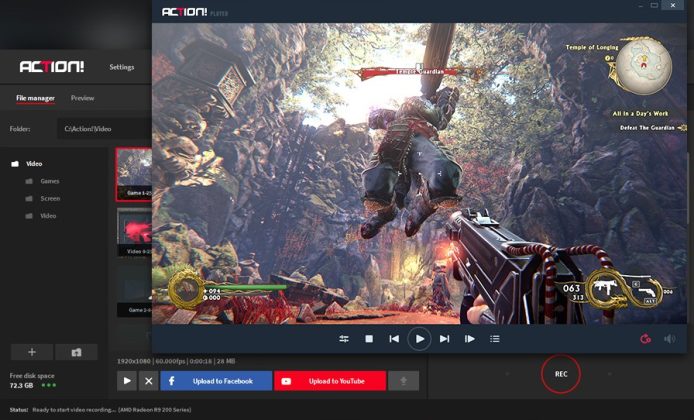The image size is (694, 420).
Task: Close the Action! player window
Action: pyautogui.click(x=673, y=5)
